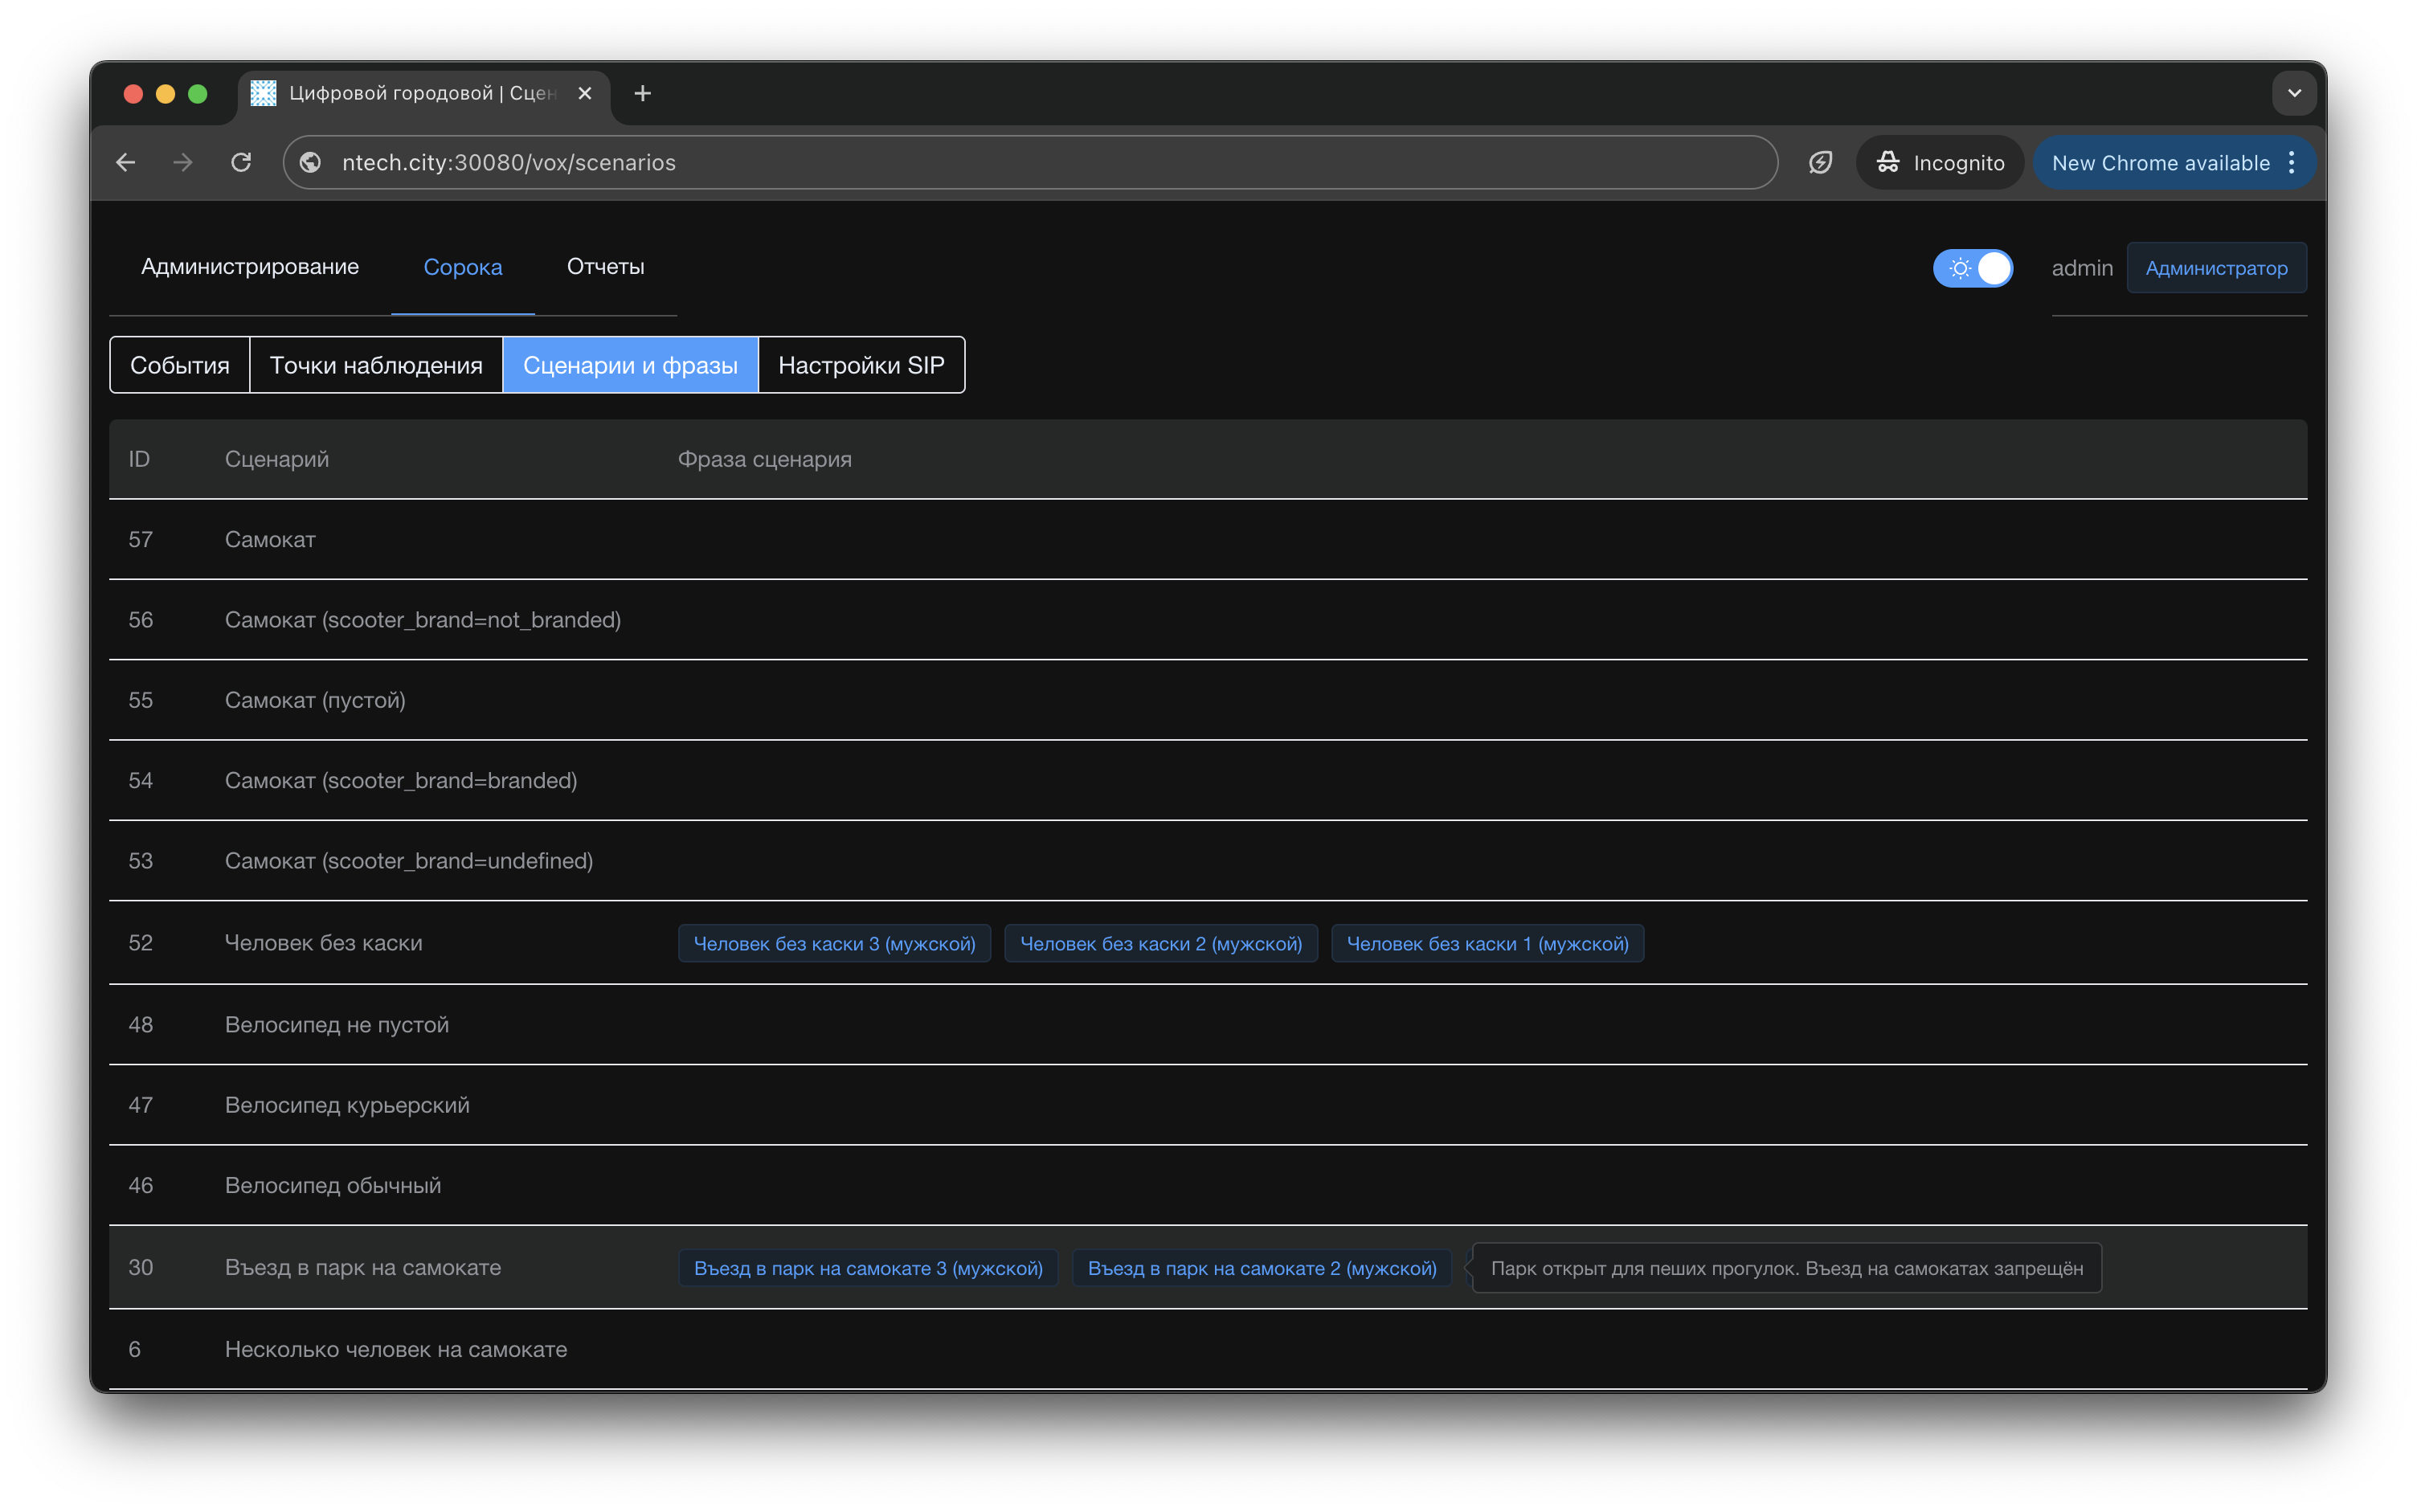Open Chrome three-dot menu

pyautogui.click(x=2292, y=162)
